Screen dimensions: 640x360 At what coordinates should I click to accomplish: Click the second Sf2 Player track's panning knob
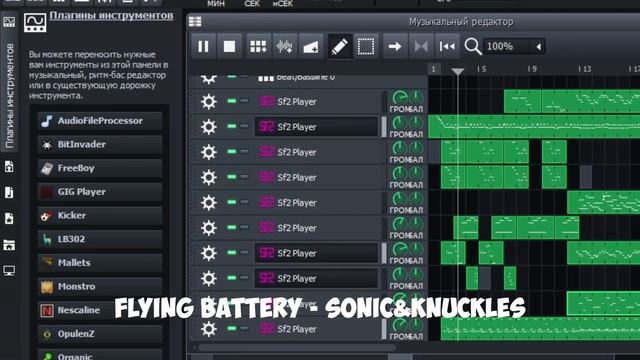pyautogui.click(x=416, y=123)
